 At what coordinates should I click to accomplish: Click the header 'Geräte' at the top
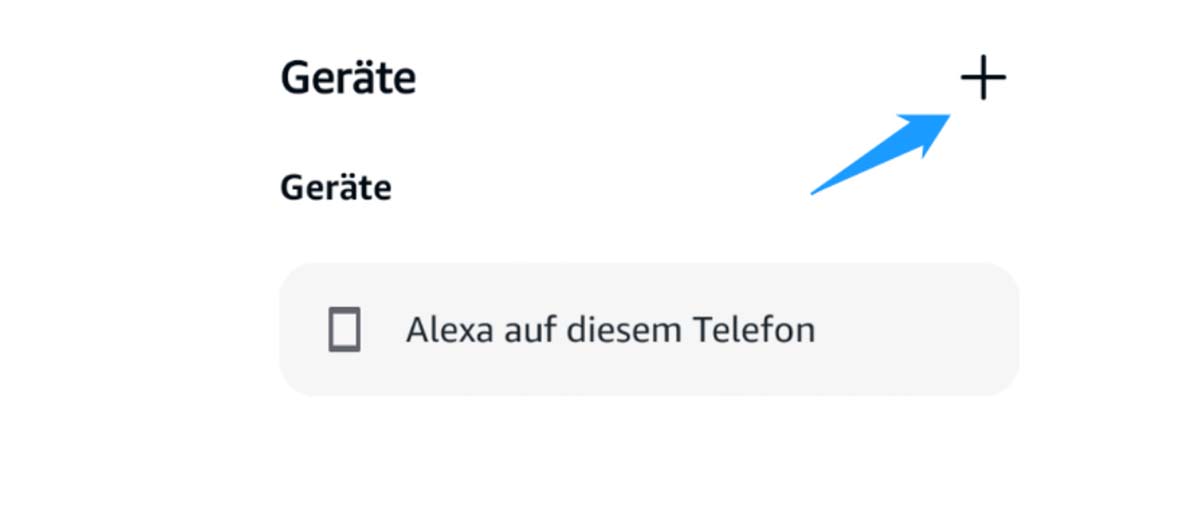348,78
